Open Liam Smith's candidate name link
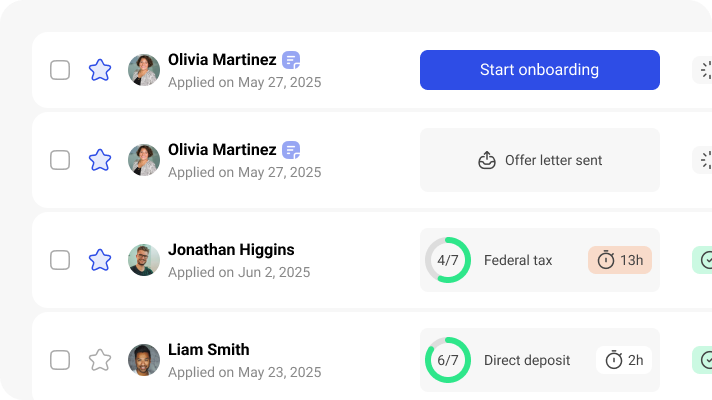 tap(208, 350)
